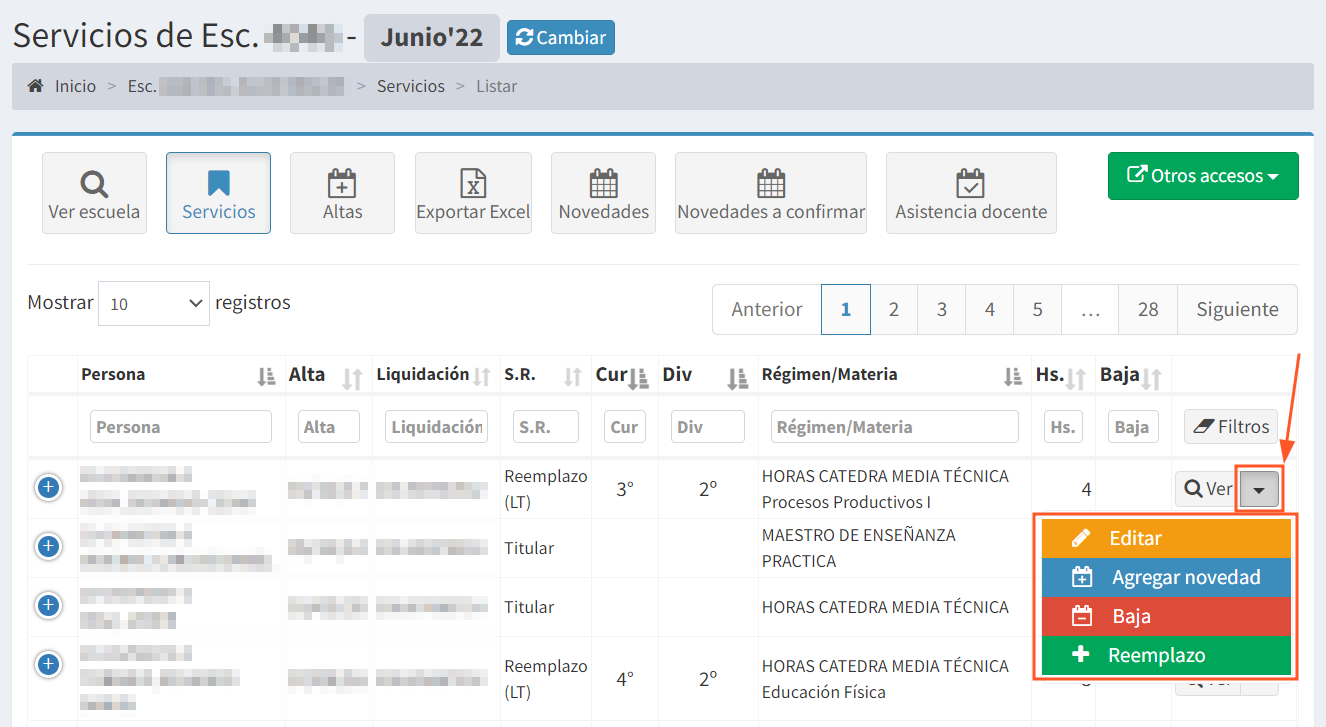
Task: Open Ver escuela magnifier button
Action: coord(94,193)
